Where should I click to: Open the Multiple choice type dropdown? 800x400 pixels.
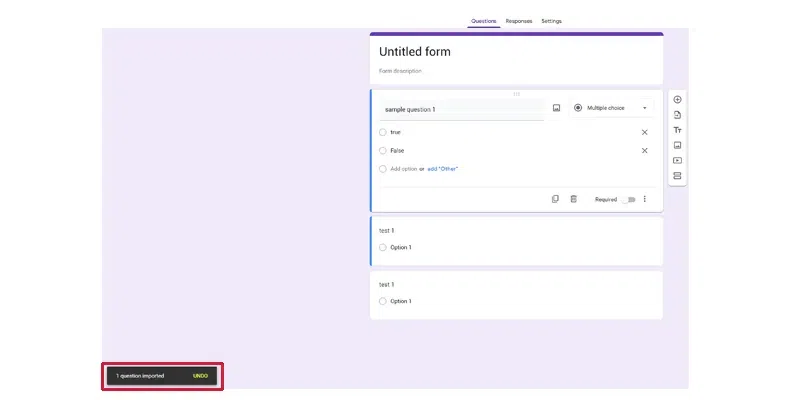point(611,108)
